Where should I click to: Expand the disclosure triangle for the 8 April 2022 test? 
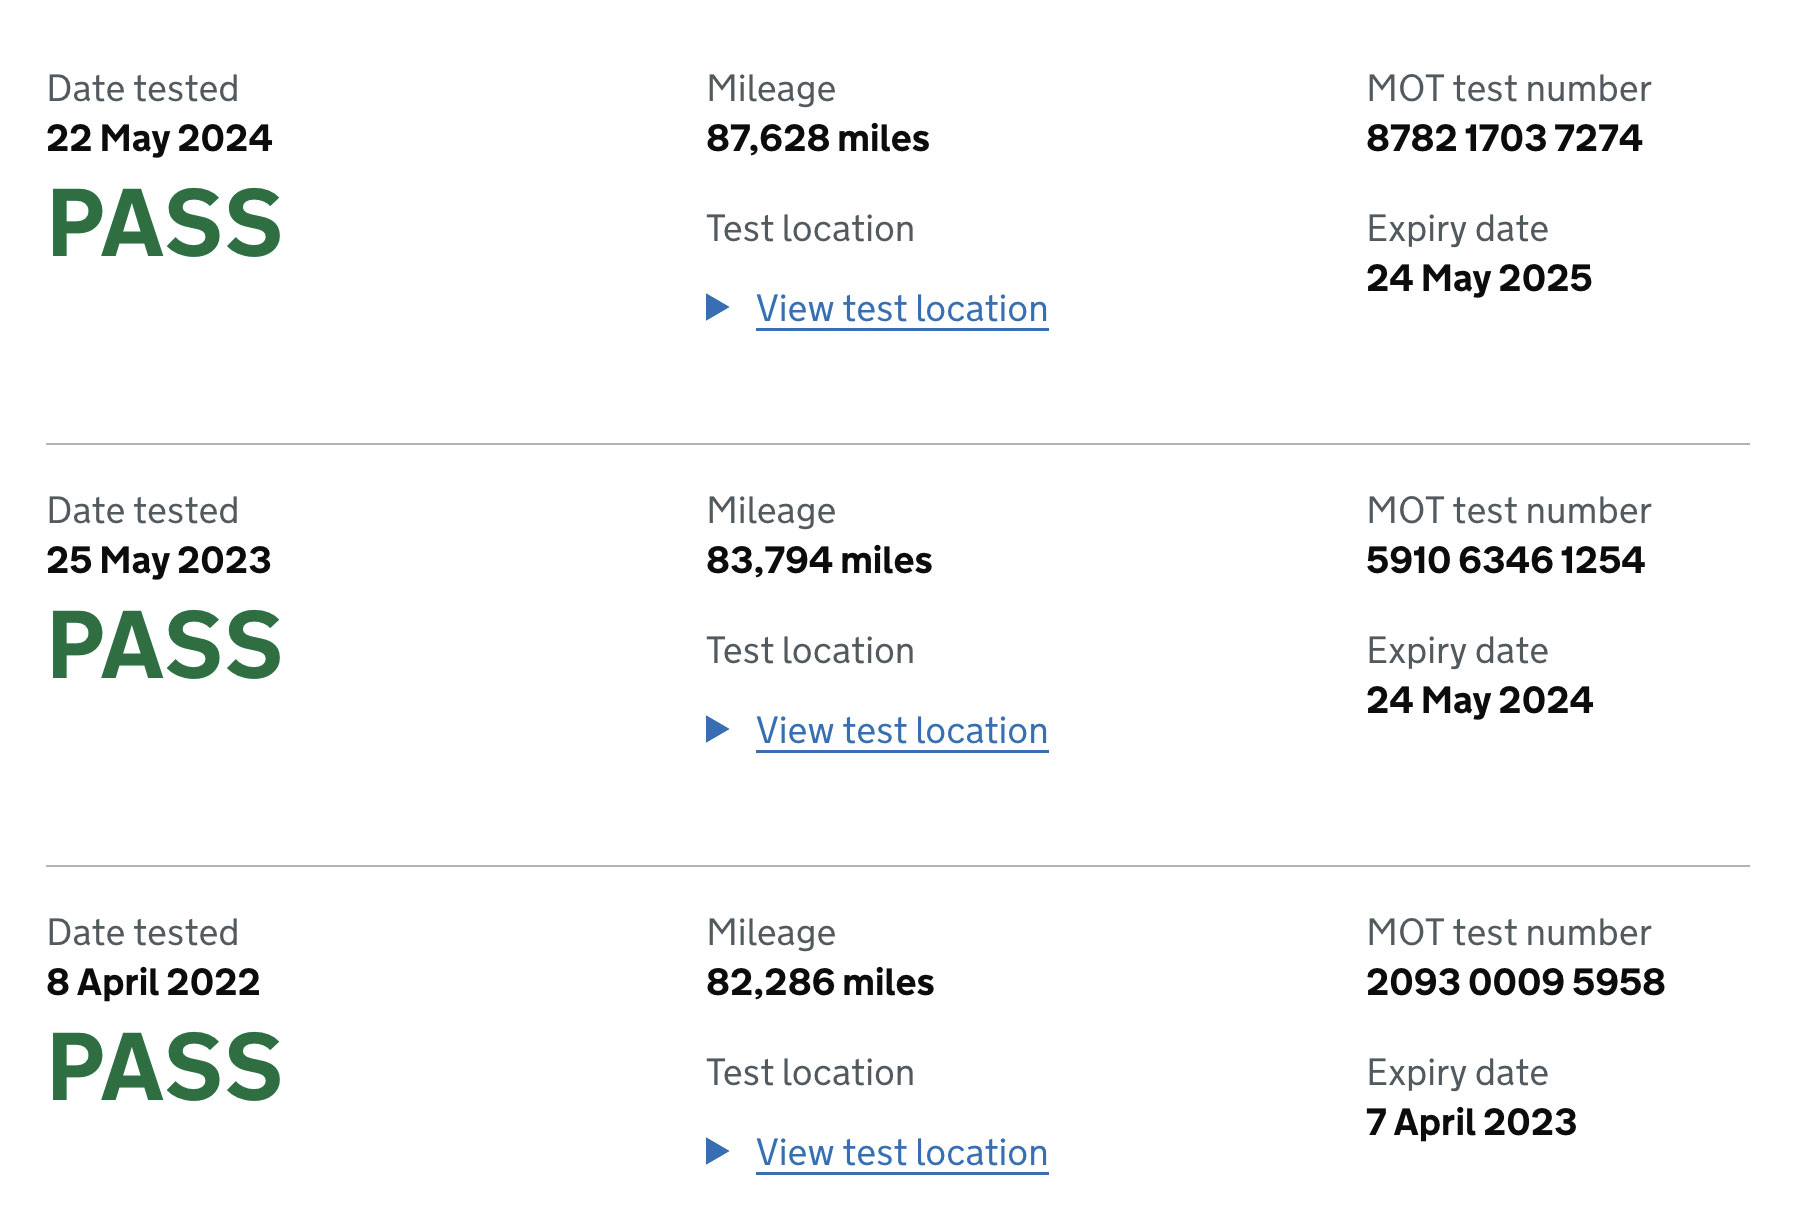[717, 1151]
